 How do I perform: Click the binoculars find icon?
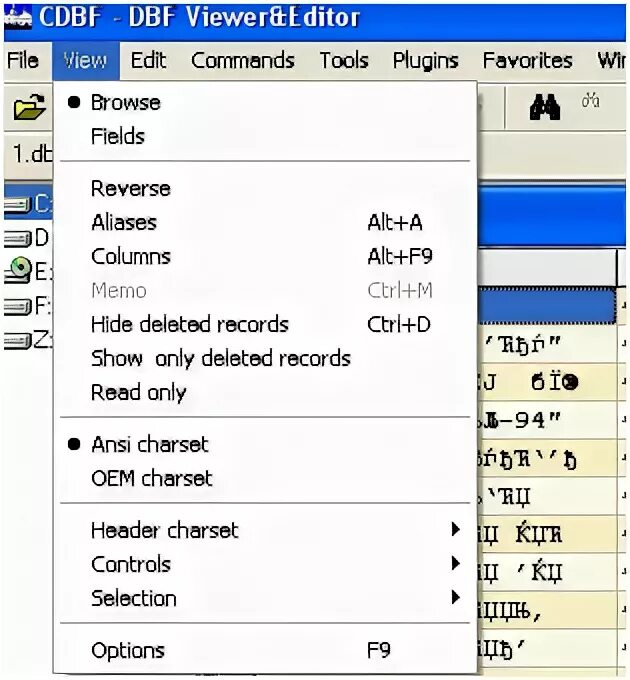(x=545, y=107)
